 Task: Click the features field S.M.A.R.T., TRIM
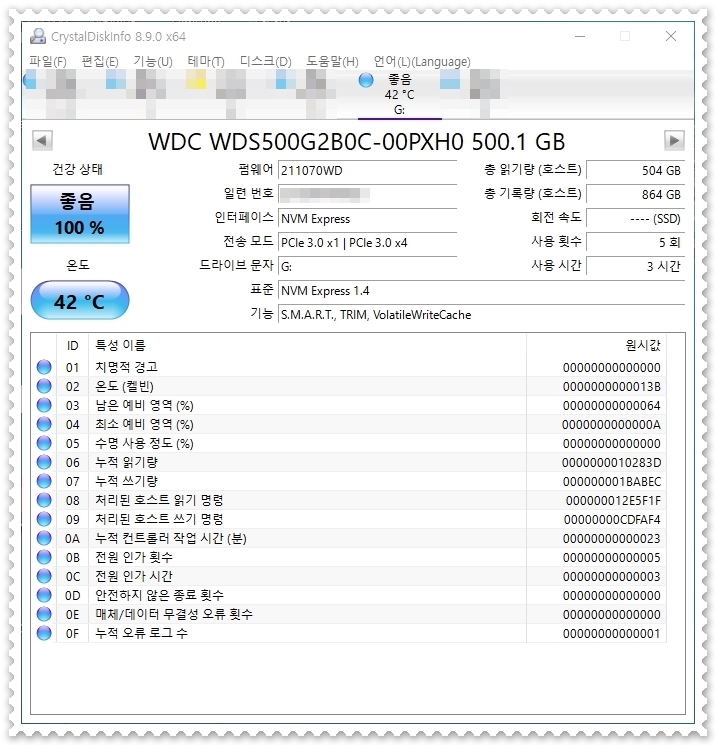click(x=481, y=315)
